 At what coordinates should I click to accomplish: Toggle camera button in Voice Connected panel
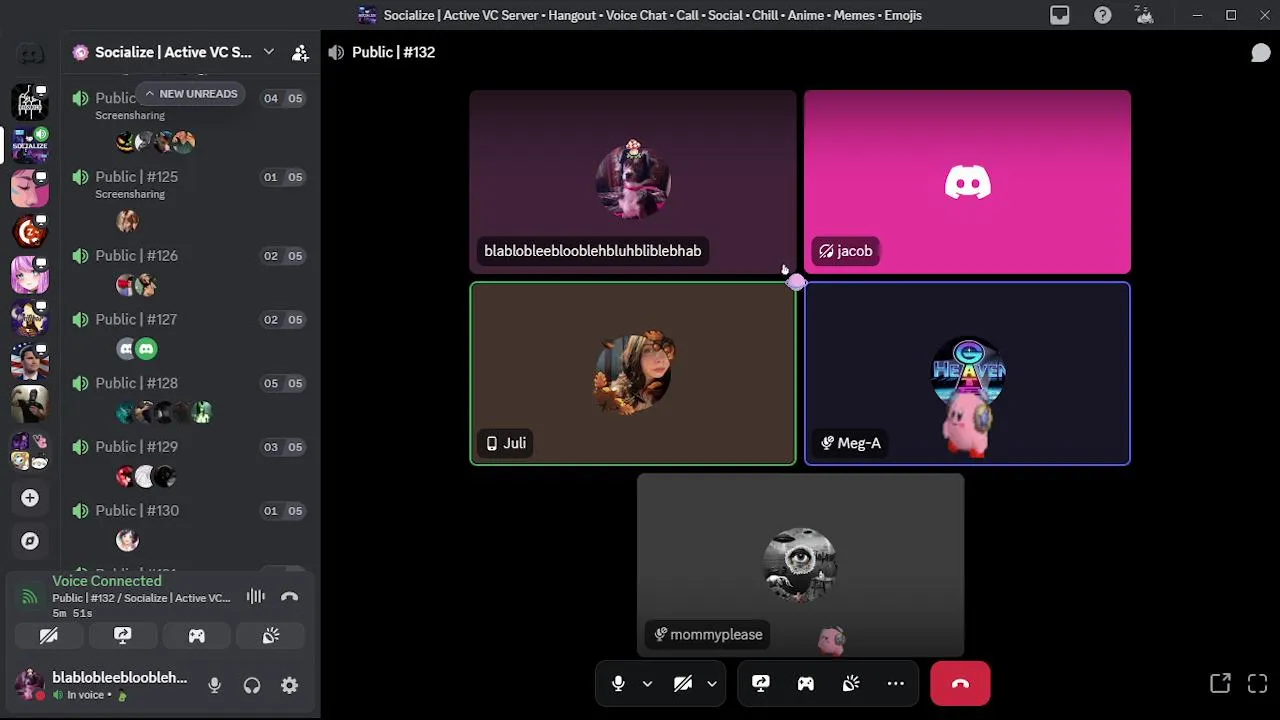pyautogui.click(x=49, y=635)
